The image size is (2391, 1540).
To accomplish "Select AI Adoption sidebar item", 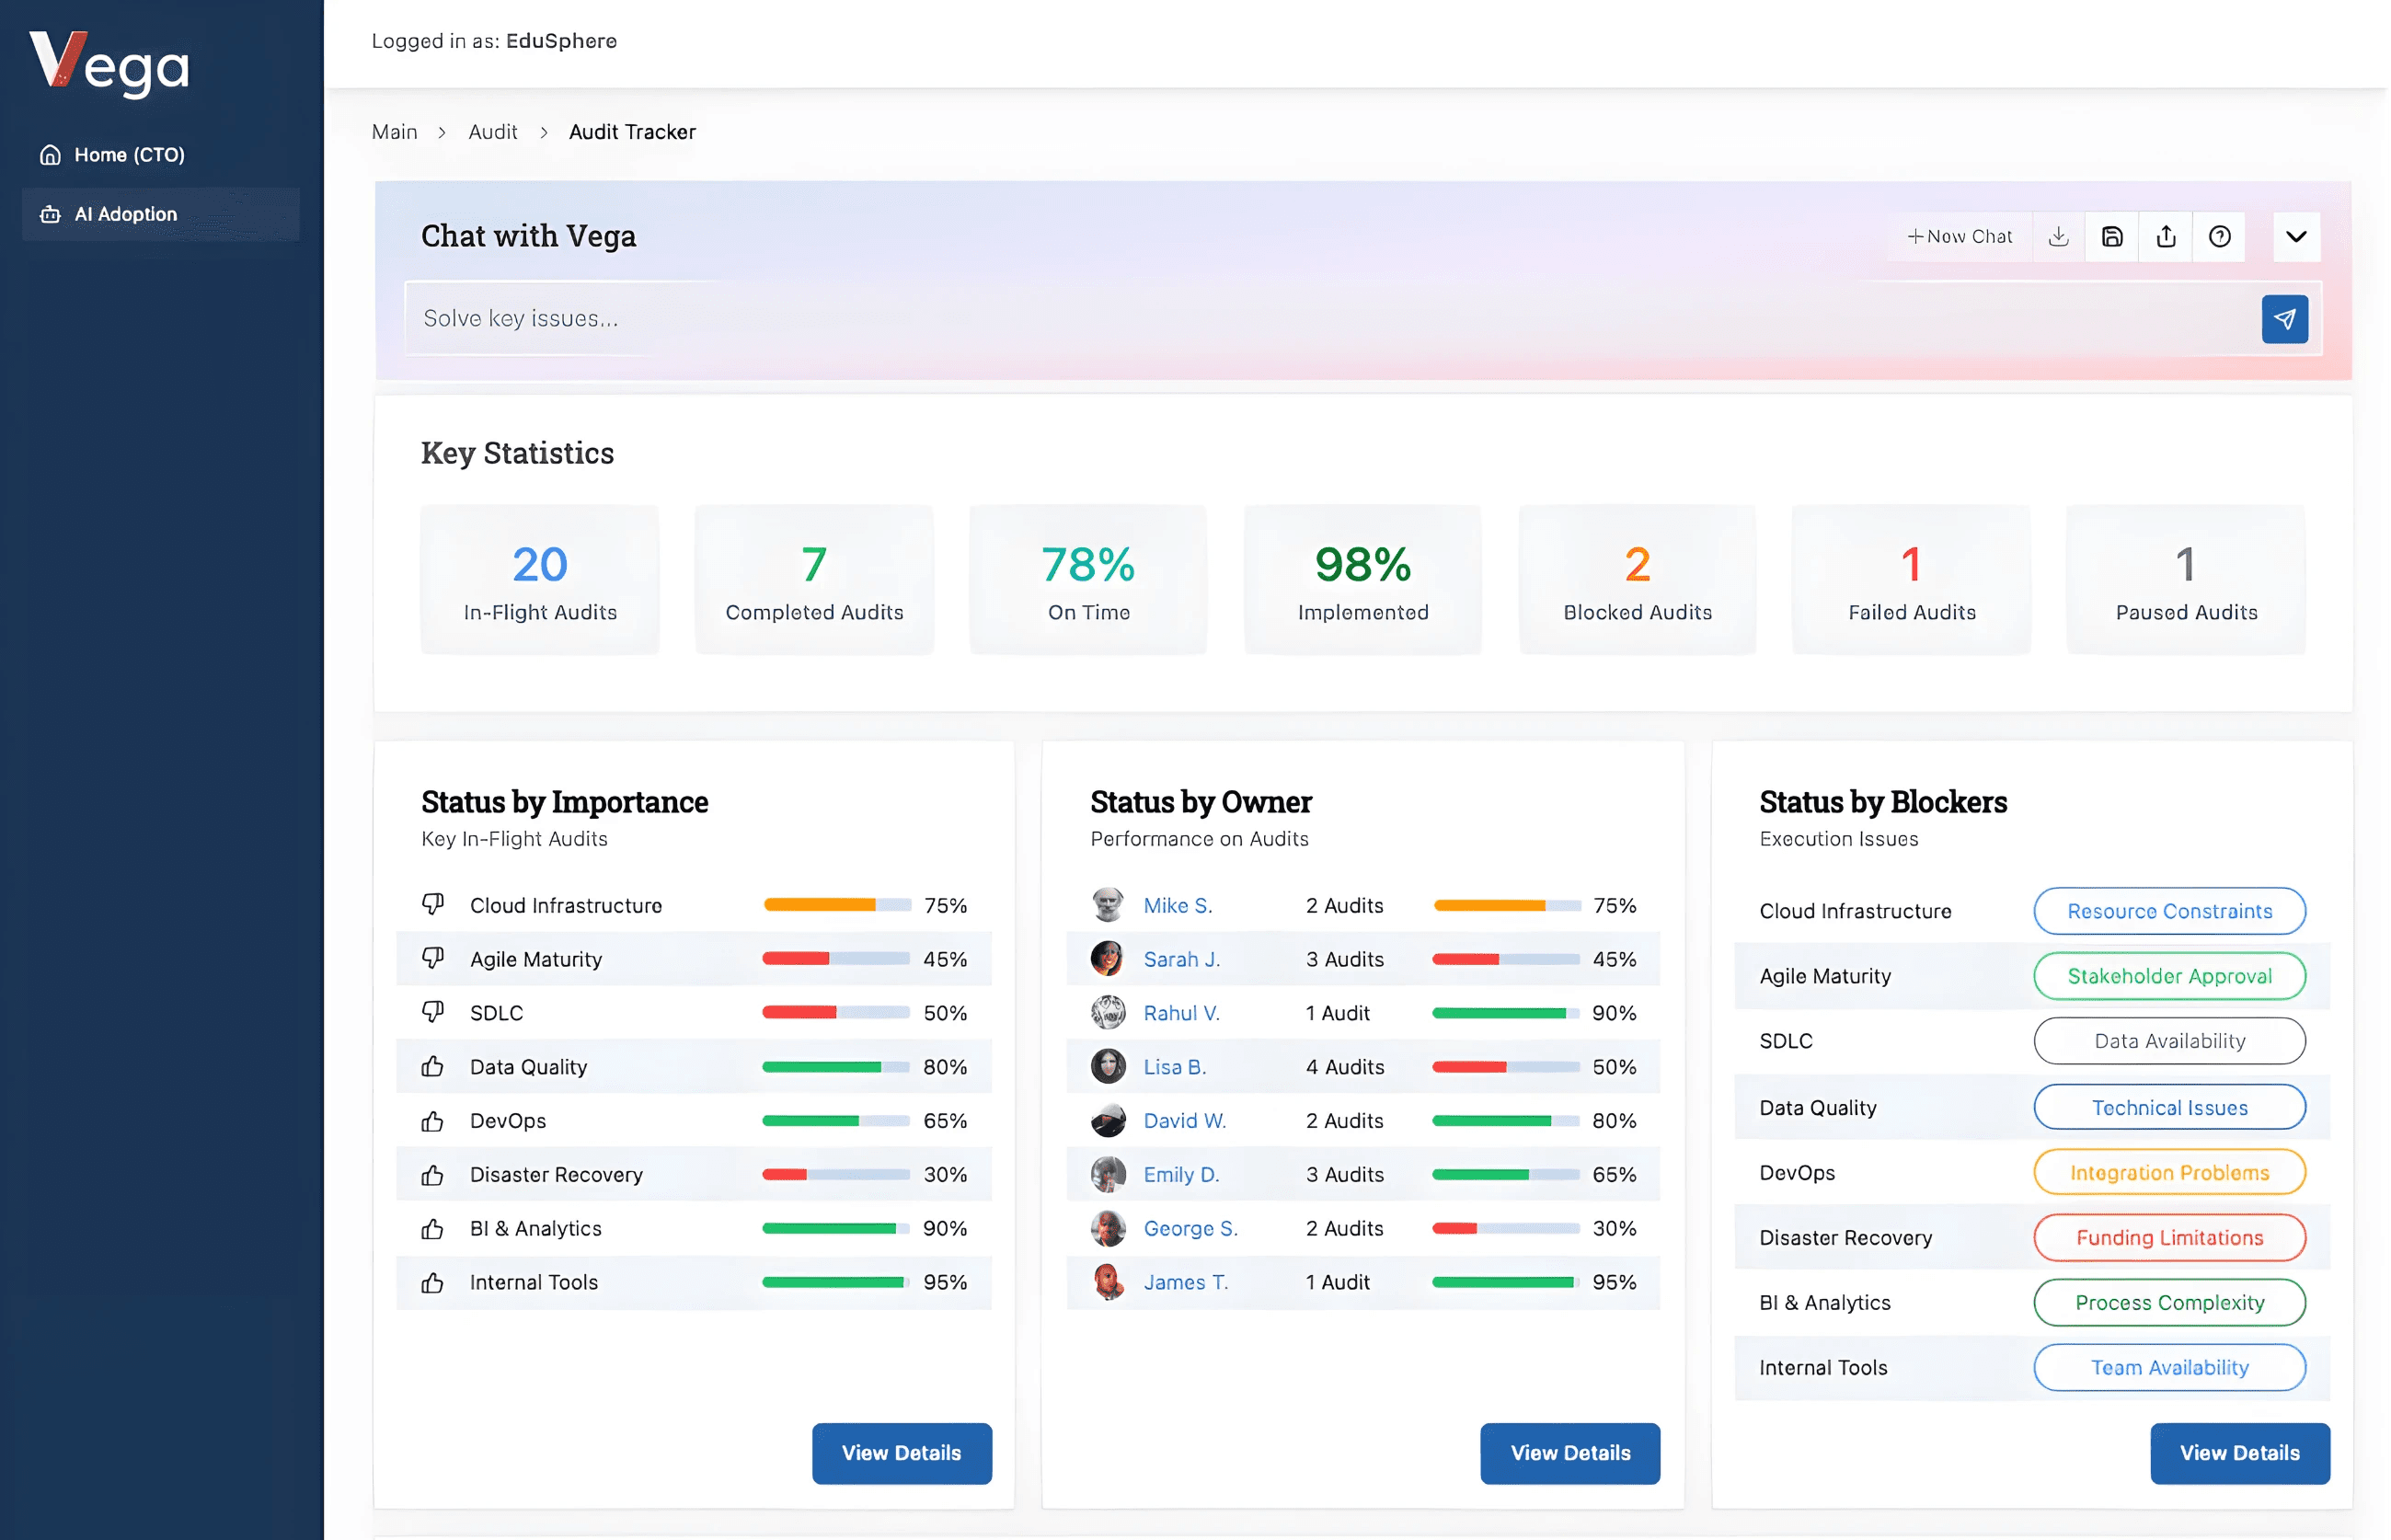I will 125,214.
